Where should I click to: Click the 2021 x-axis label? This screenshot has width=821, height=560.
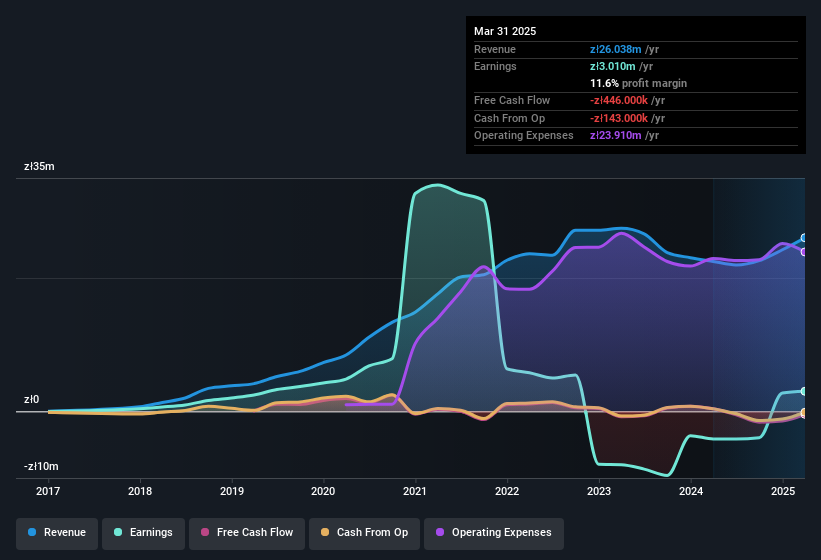(x=415, y=491)
